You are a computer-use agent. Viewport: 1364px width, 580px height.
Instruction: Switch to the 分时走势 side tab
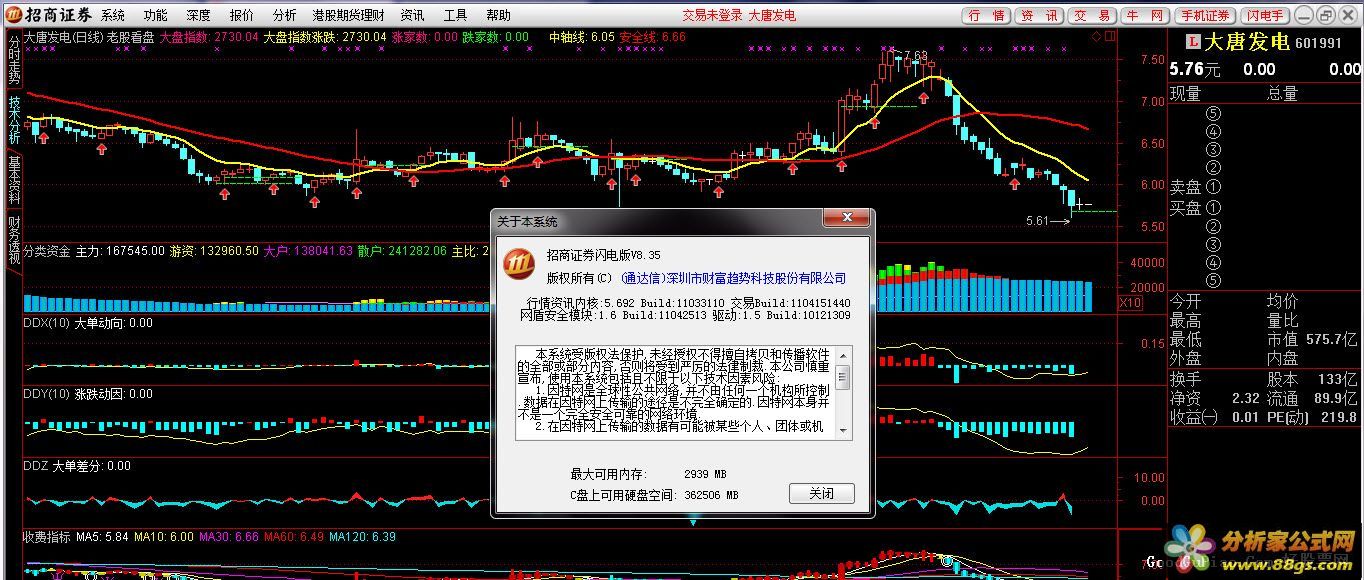pyautogui.click(x=13, y=59)
